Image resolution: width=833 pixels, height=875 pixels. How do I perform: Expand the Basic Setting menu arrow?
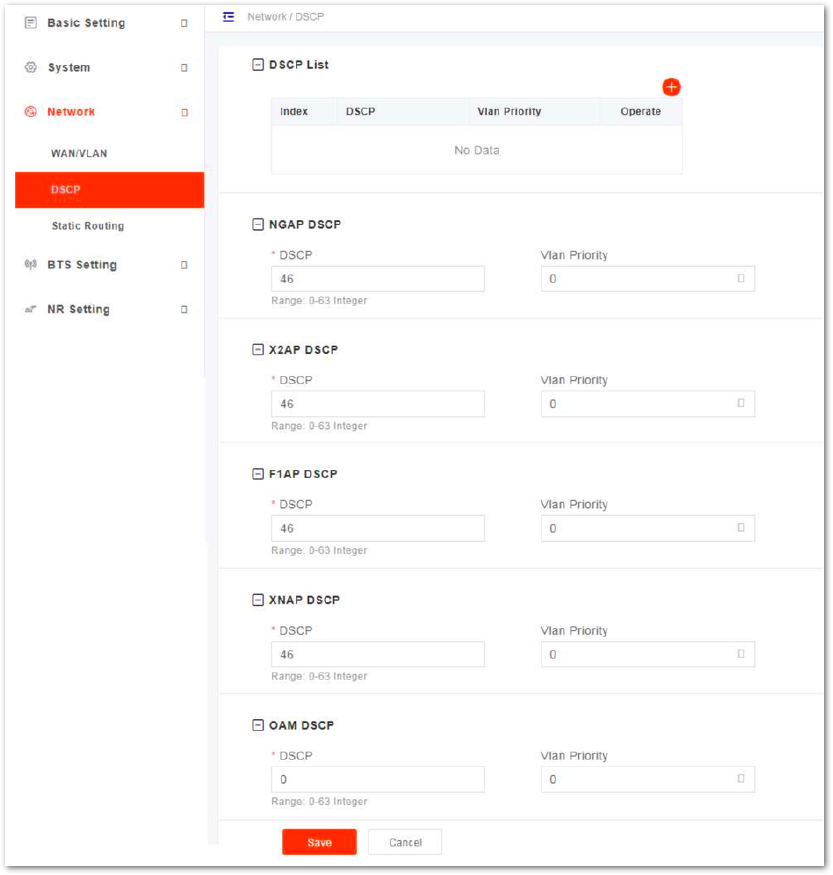click(184, 23)
